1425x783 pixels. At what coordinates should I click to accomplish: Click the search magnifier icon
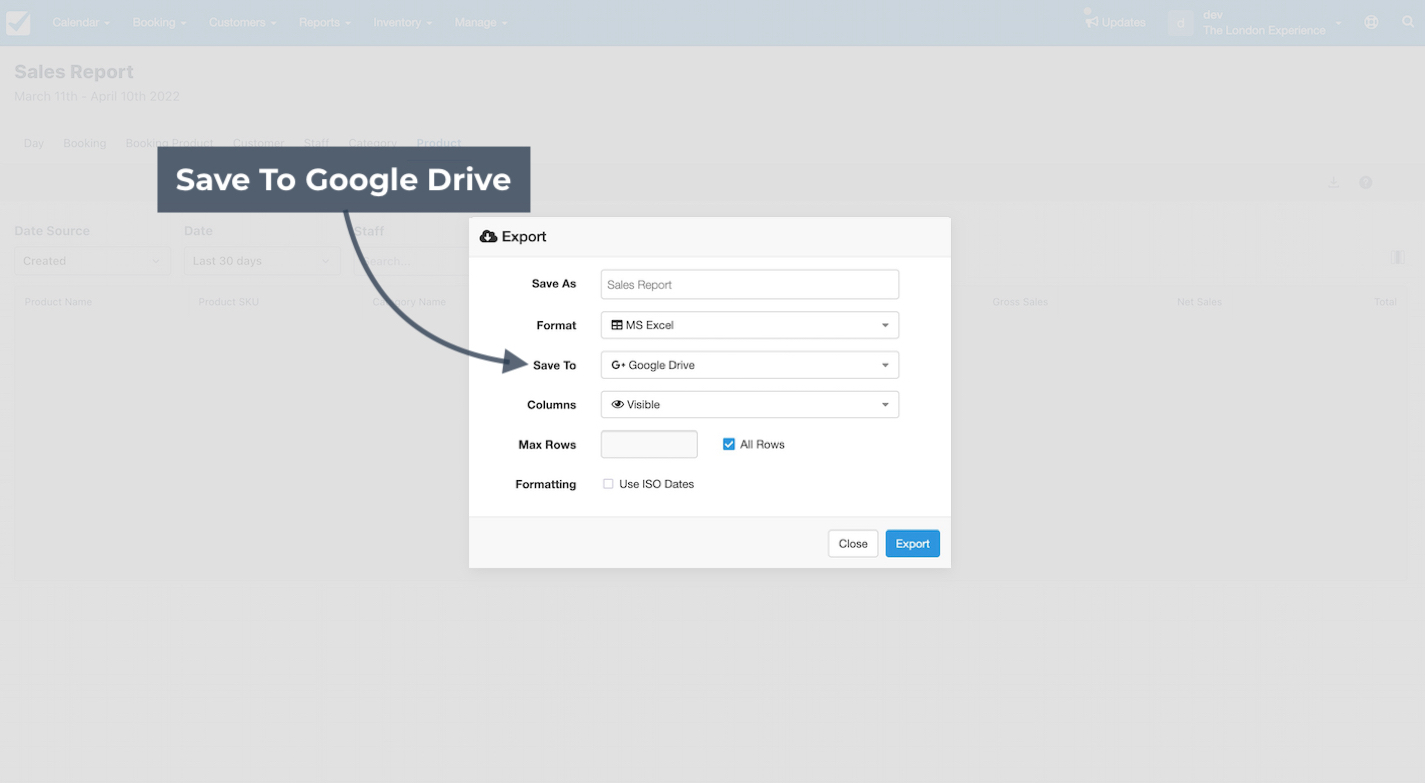tap(1408, 22)
